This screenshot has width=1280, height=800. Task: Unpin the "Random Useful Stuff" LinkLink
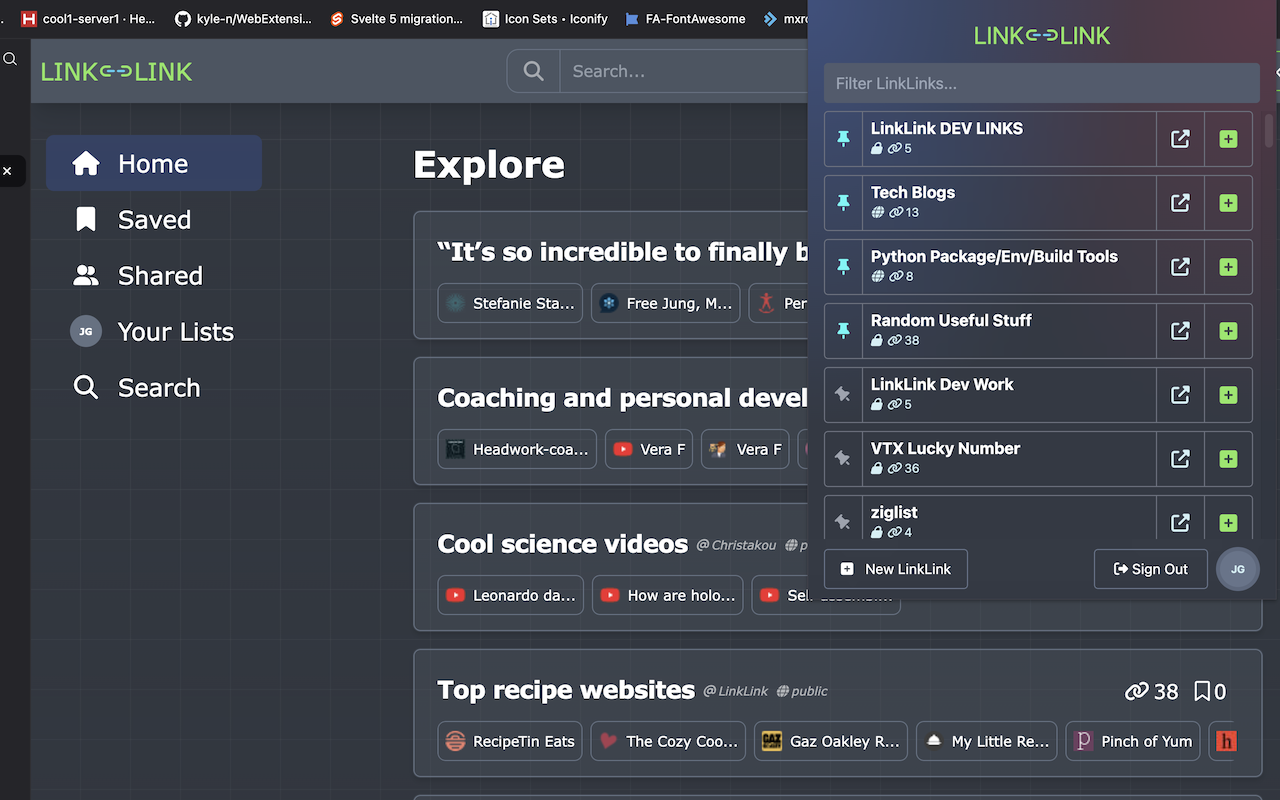[842, 331]
